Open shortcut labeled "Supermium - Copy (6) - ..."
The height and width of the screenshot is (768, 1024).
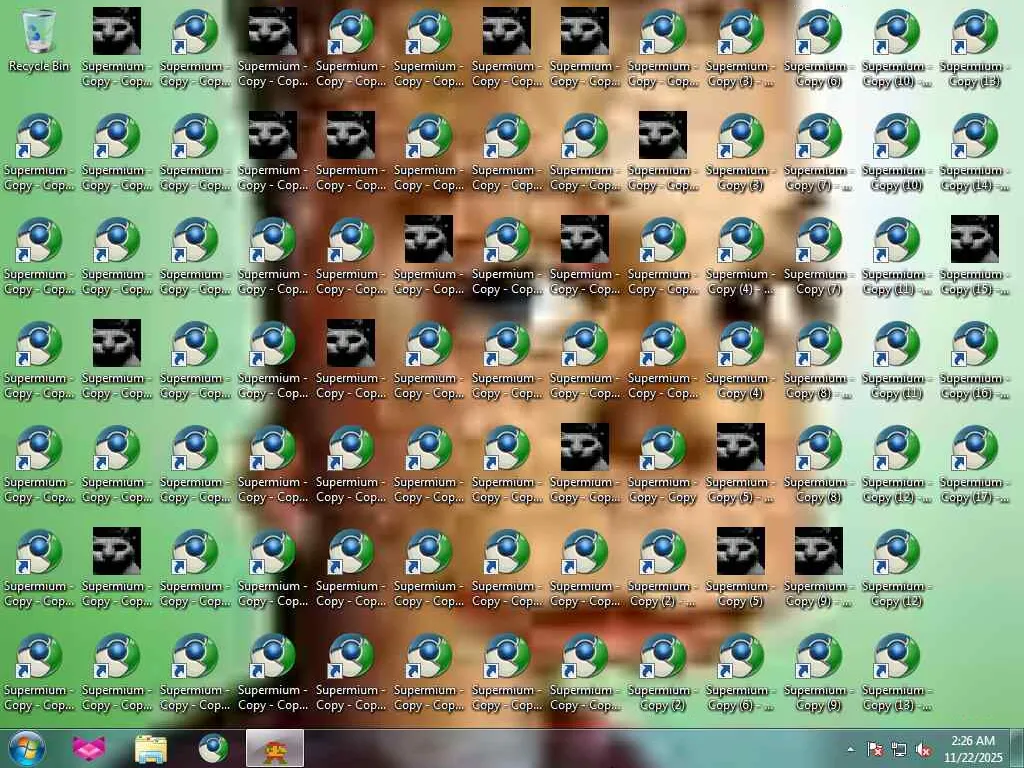(x=740, y=671)
